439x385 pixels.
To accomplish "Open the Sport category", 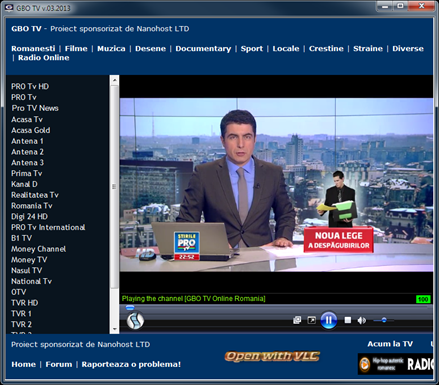I will click(252, 49).
